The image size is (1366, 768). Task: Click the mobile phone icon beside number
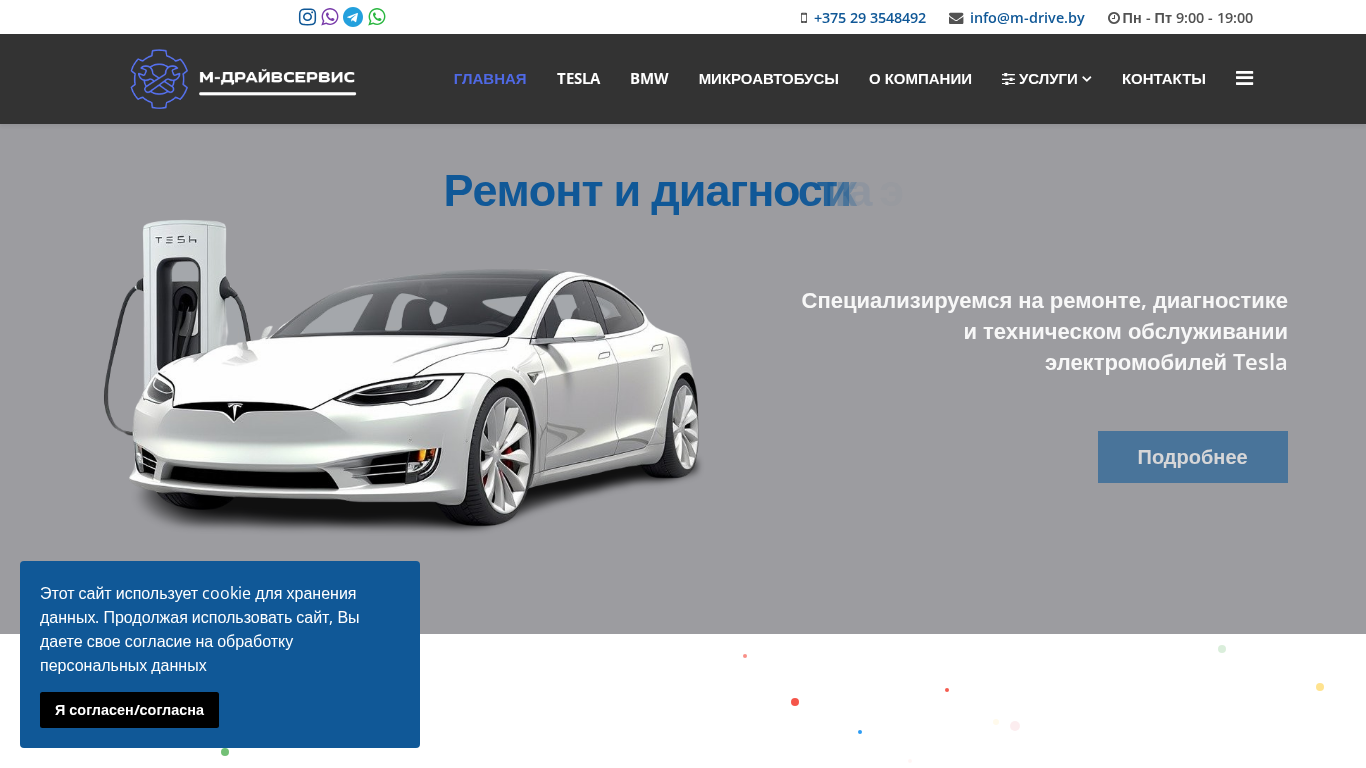(x=804, y=18)
